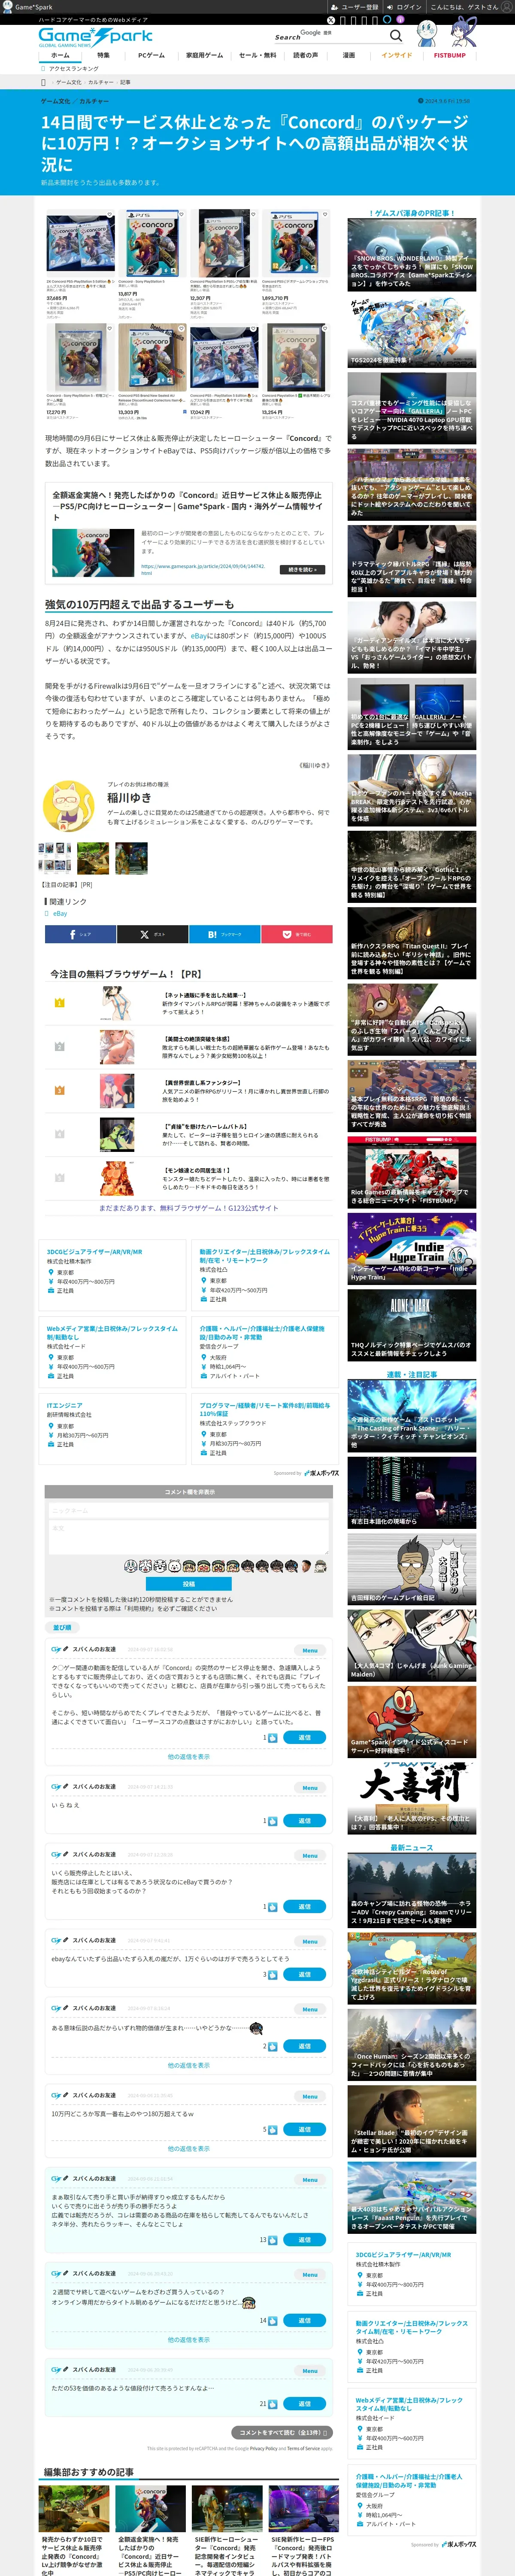515x2576 pixels.
Task: Expand 他の返信を表示 under the 180万 comment
Action: pos(189,2148)
